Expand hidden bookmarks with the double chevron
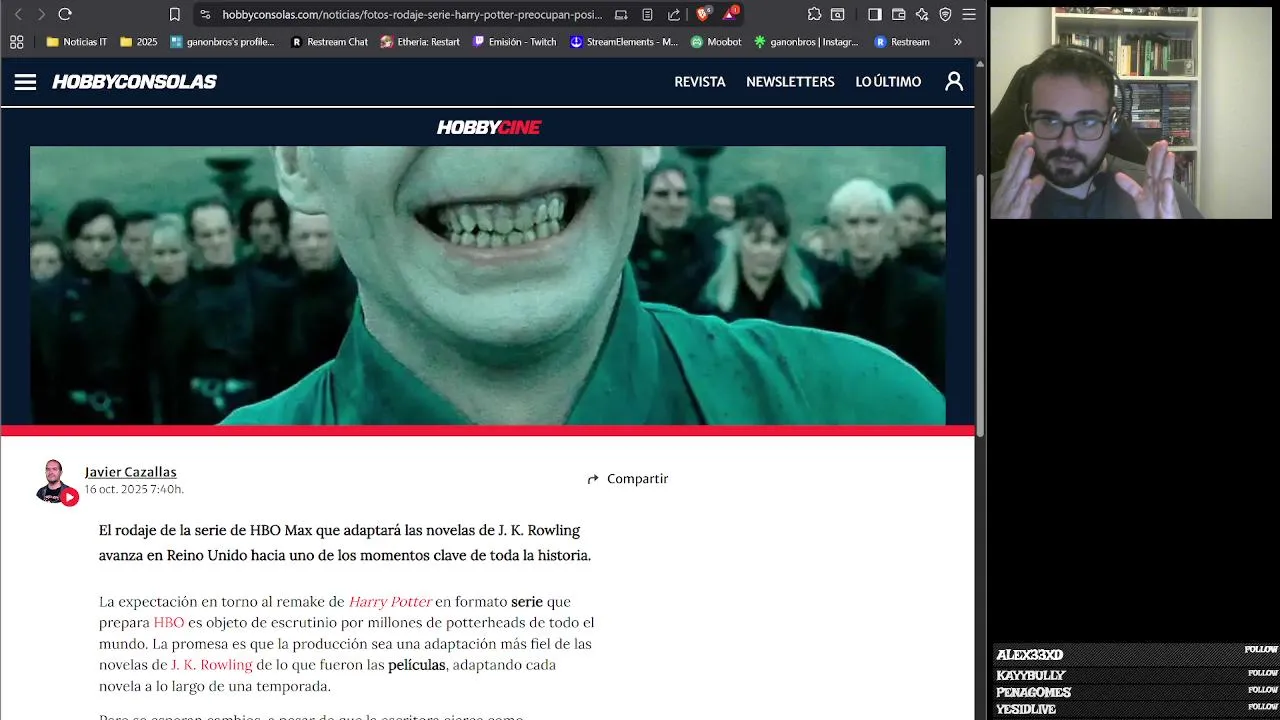This screenshot has height=720, width=1280. pyautogui.click(x=958, y=42)
